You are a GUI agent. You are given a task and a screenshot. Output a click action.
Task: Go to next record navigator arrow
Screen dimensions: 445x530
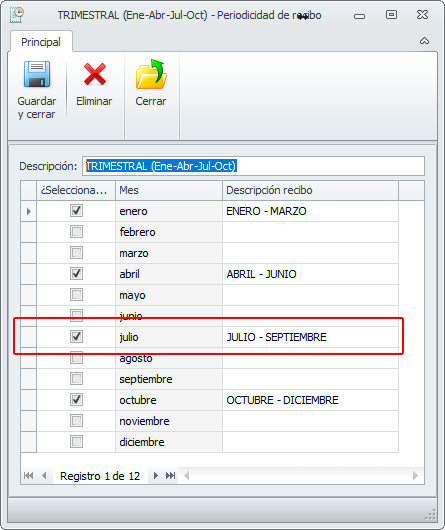coord(155,476)
